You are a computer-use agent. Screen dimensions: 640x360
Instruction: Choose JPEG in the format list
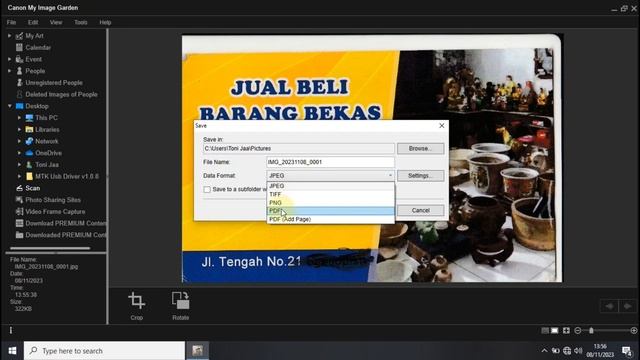pyautogui.click(x=330, y=186)
